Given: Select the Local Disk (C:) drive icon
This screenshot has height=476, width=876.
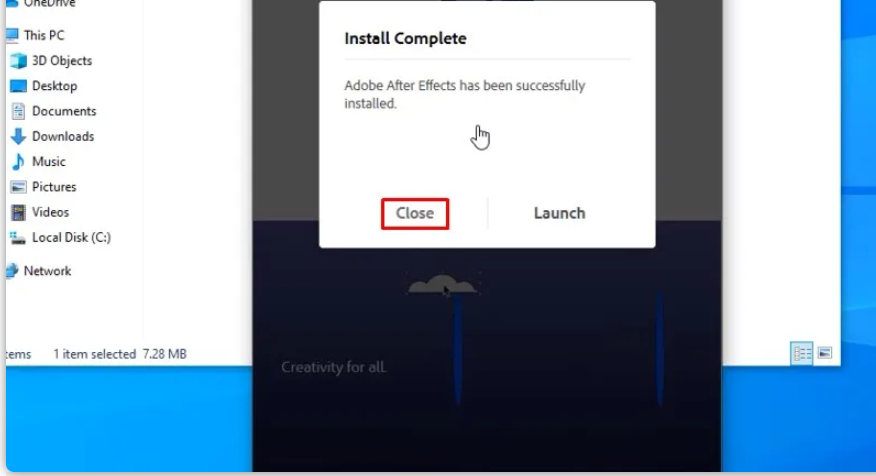Looking at the screenshot, I should pos(18,238).
